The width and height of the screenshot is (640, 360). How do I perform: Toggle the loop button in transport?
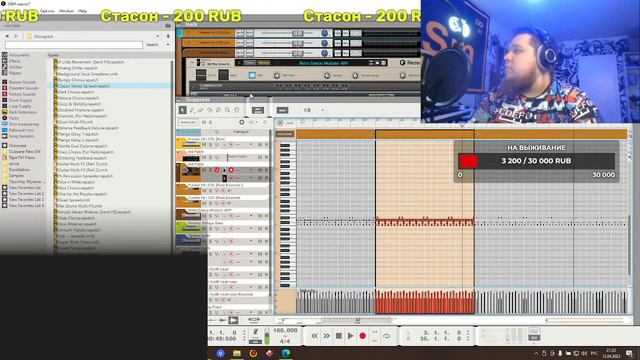(x=386, y=336)
